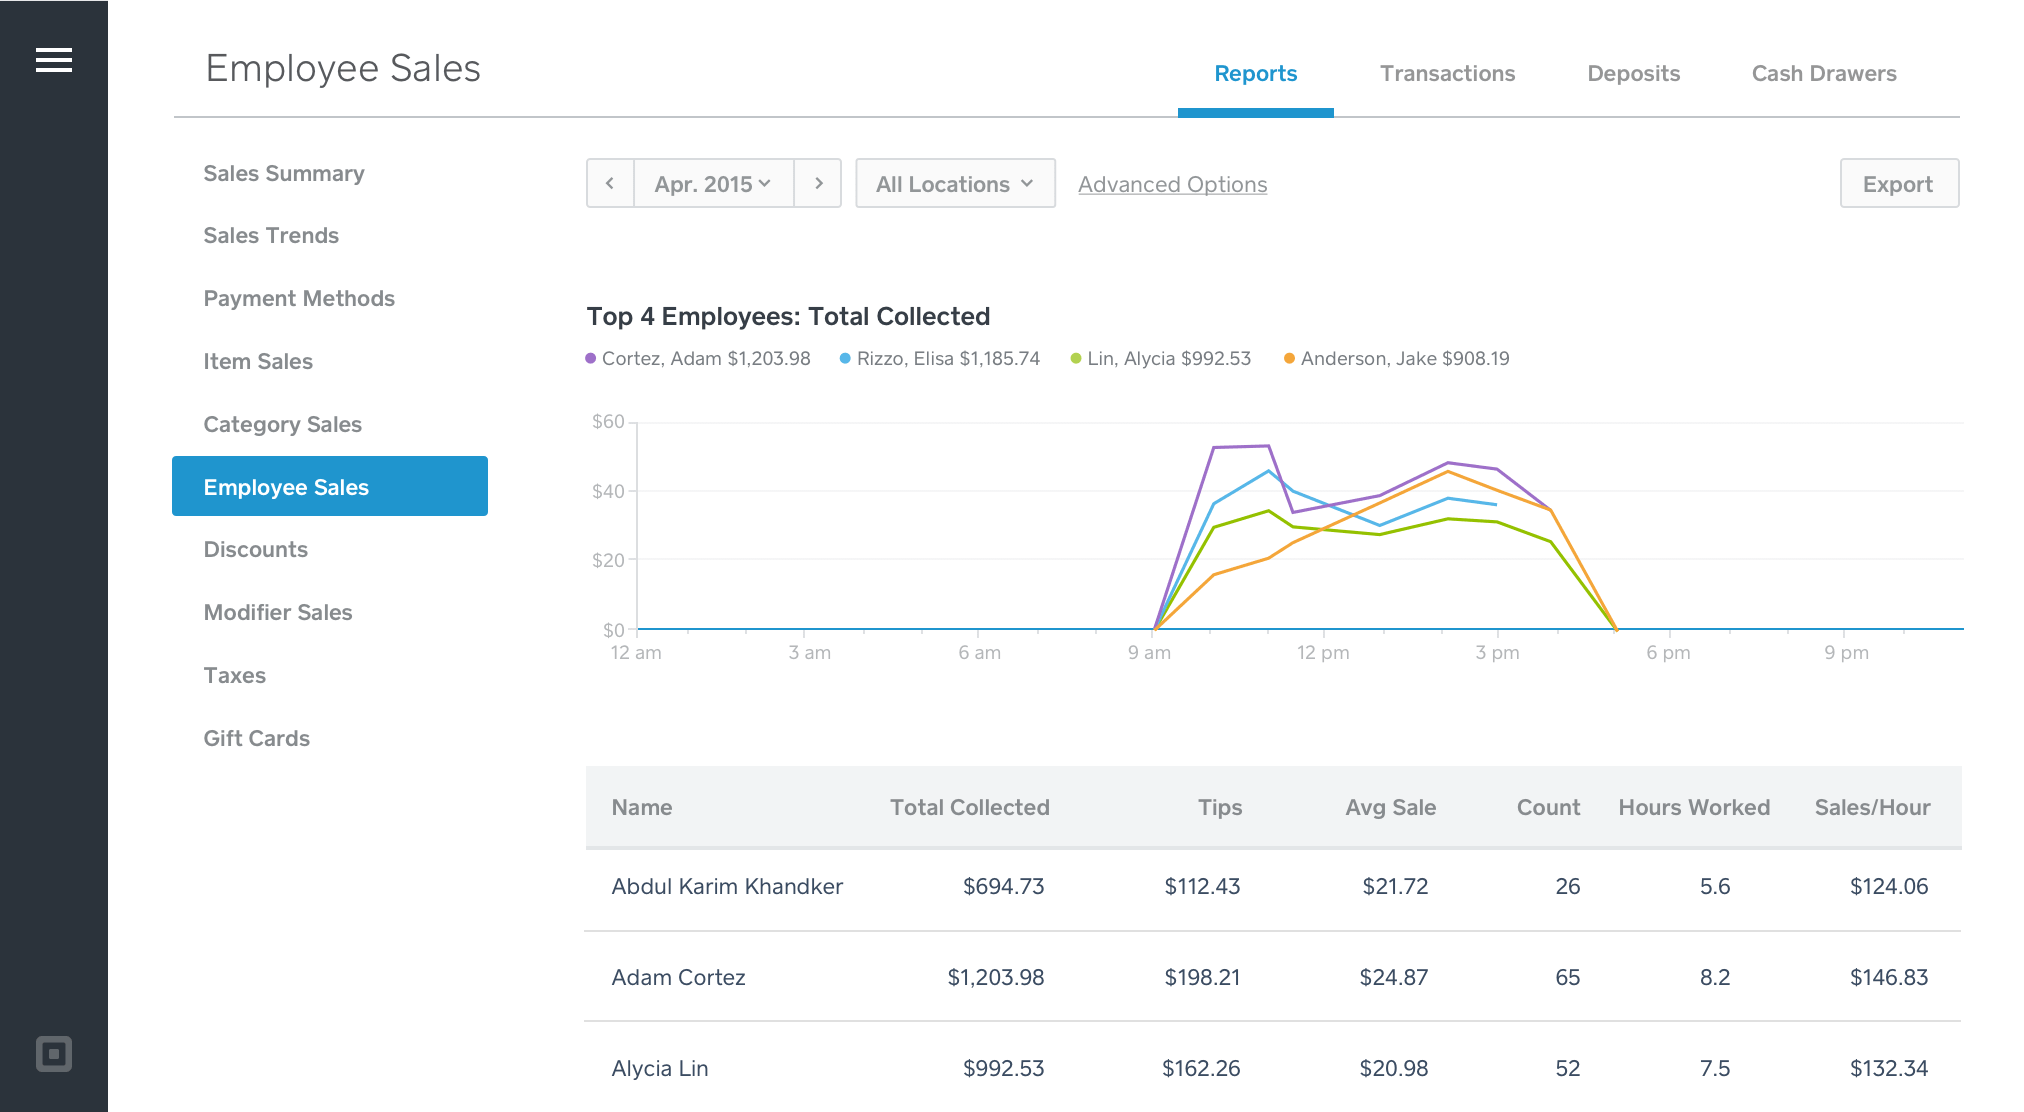Go to the previous month with the left chevron
Image resolution: width=2024 pixels, height=1112 pixels.
(610, 183)
